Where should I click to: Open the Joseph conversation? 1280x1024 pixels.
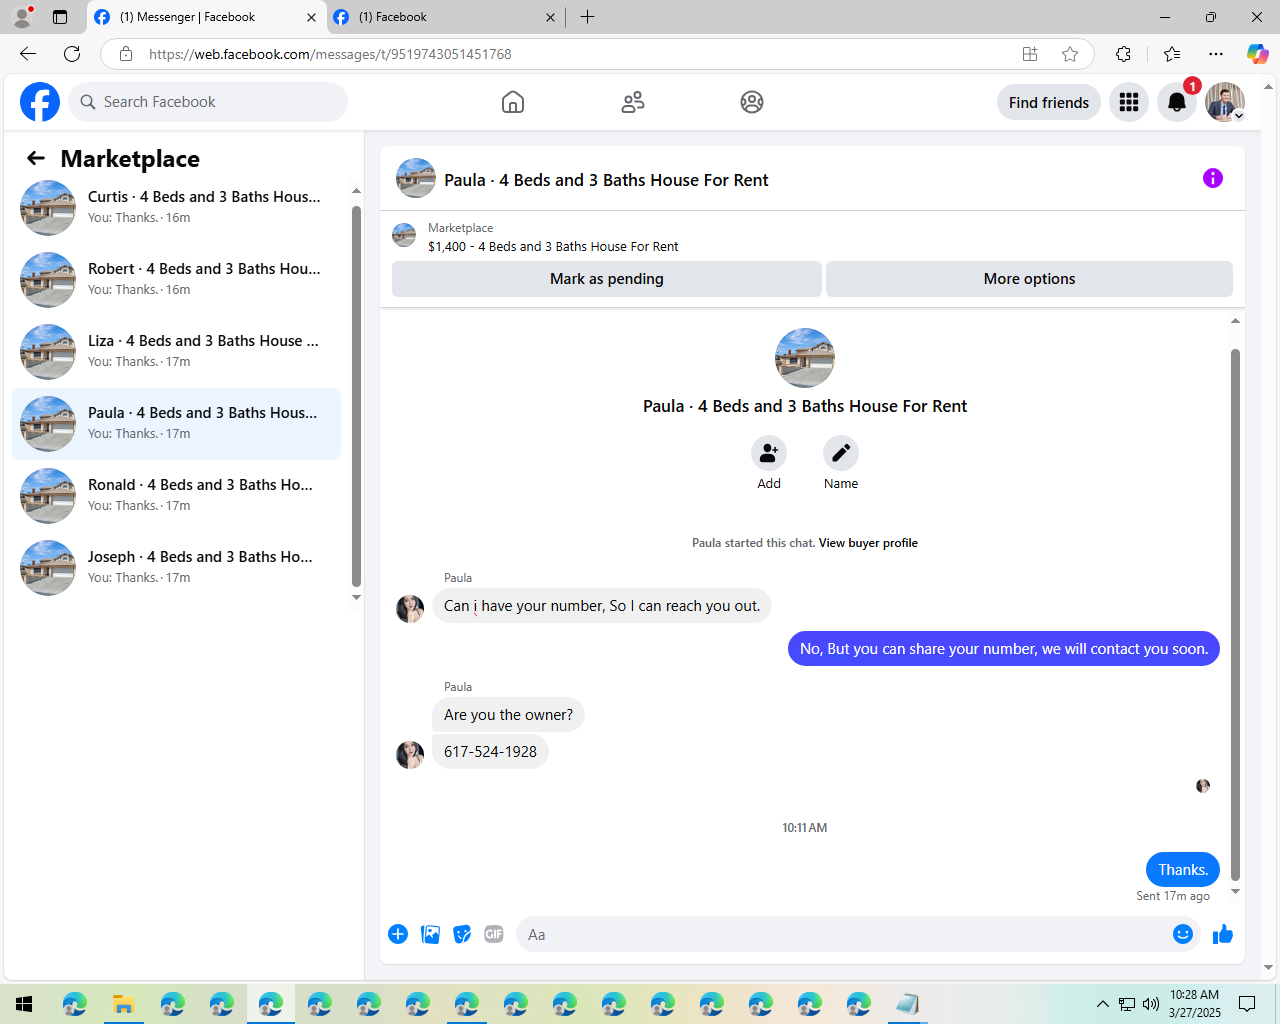(x=177, y=568)
